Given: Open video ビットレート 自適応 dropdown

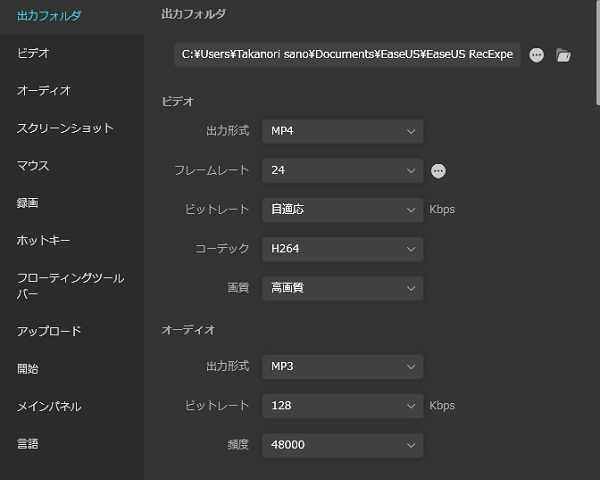Looking at the screenshot, I should pyautogui.click(x=342, y=210).
